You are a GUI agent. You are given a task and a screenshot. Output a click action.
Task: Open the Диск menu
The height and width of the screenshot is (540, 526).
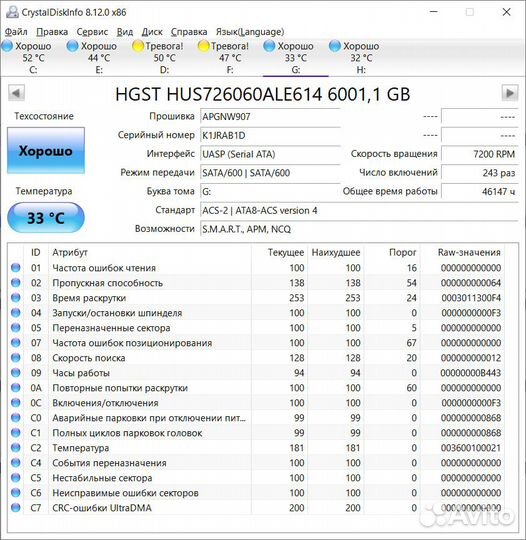coord(152,32)
